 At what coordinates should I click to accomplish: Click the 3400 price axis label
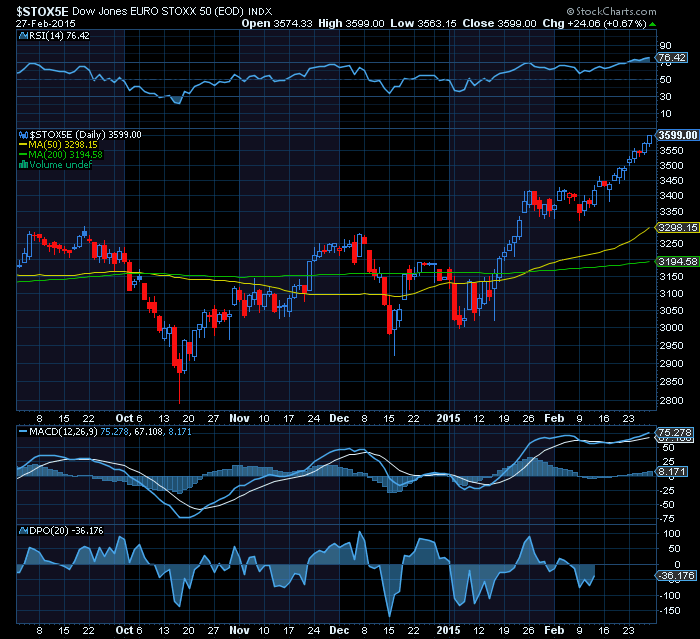point(671,196)
